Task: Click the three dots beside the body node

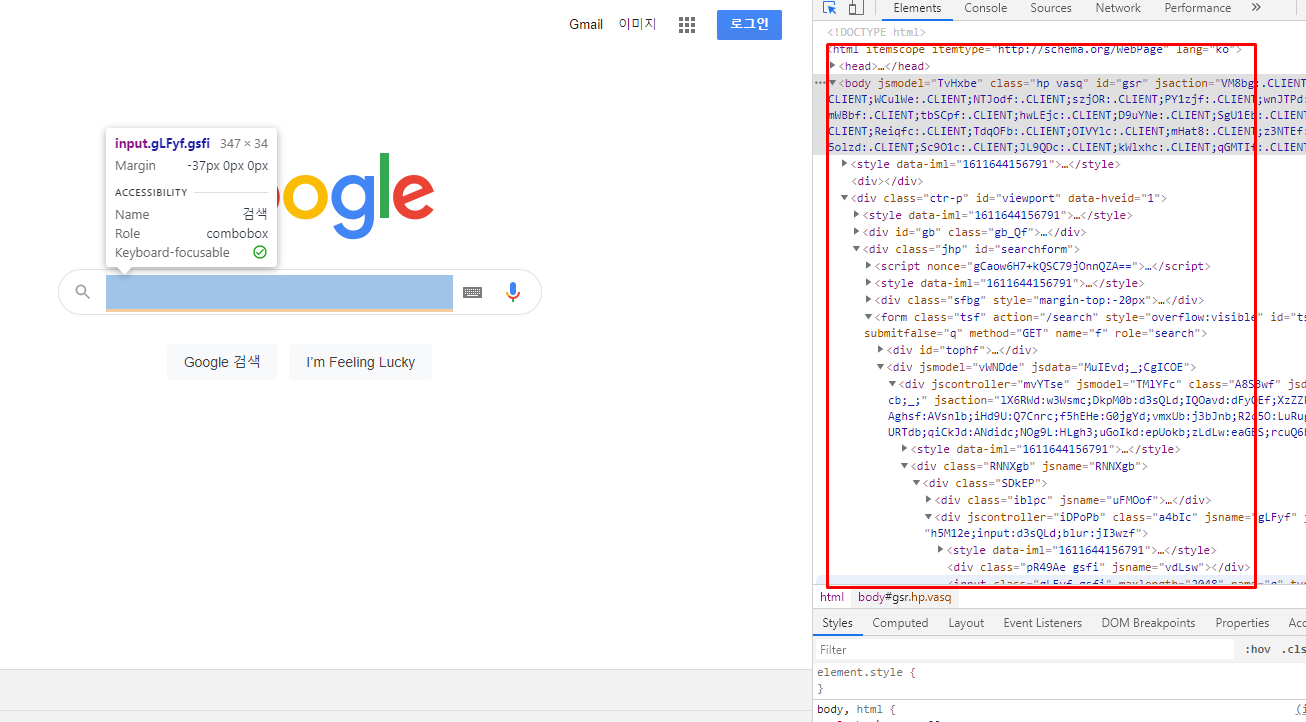Action: (x=820, y=83)
